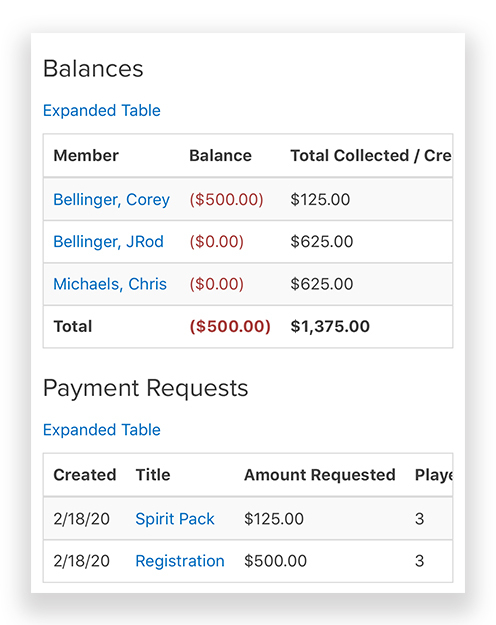Select Corey's ($500.00) balance cell

click(226, 199)
